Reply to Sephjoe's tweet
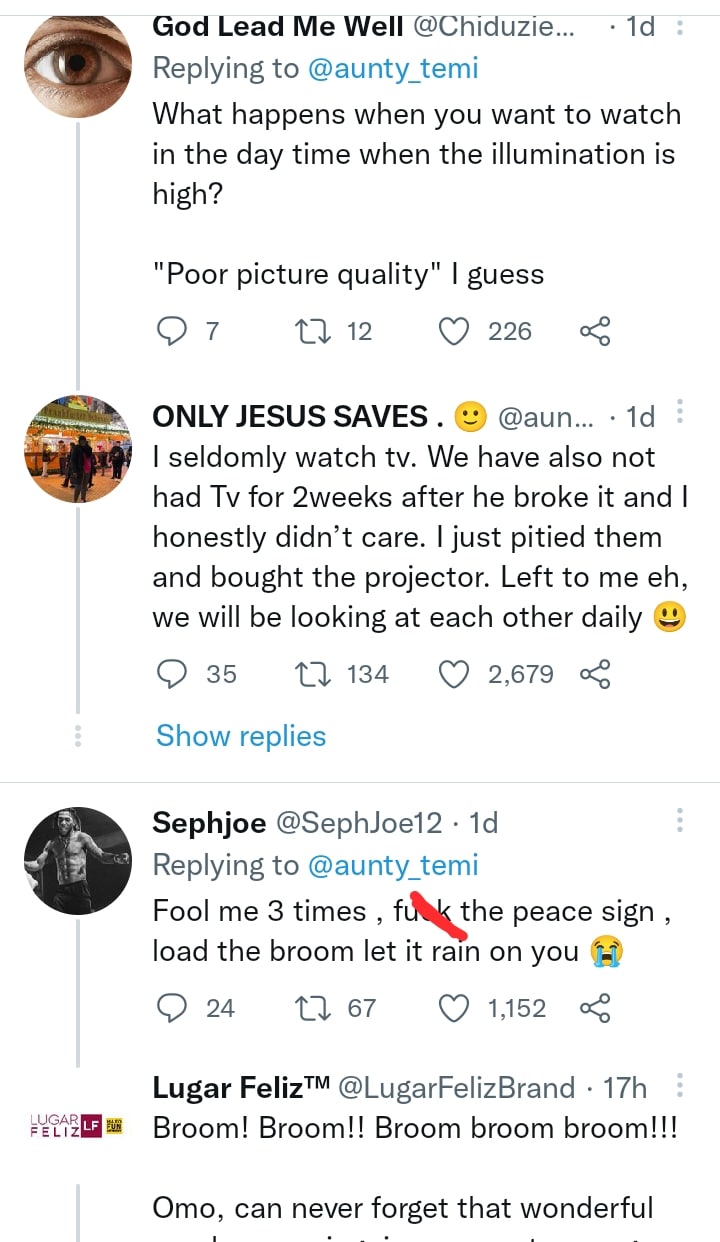Image resolution: width=720 pixels, height=1242 pixels. pos(174,1008)
